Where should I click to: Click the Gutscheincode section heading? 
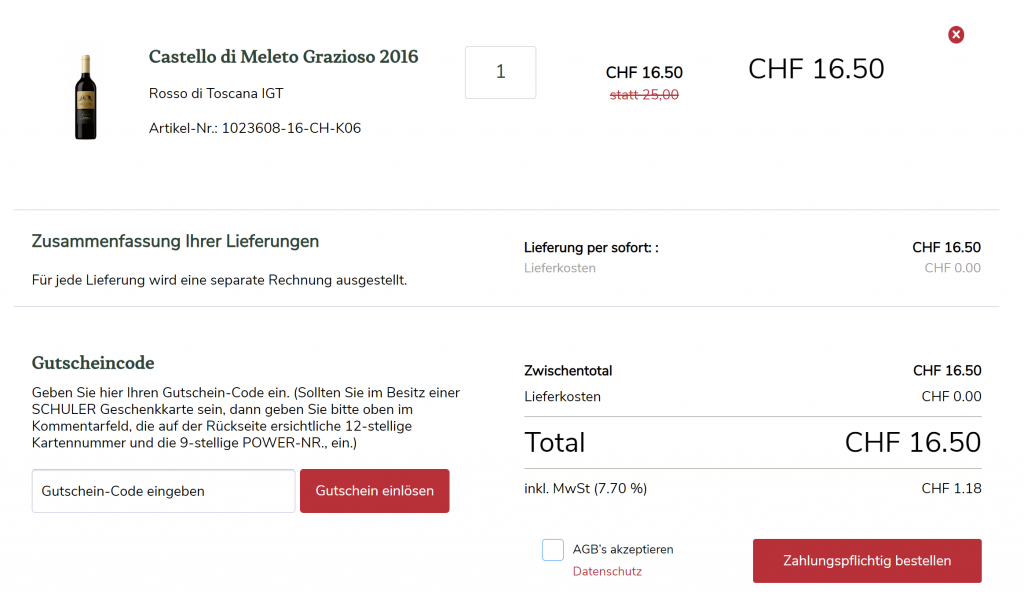tap(93, 363)
